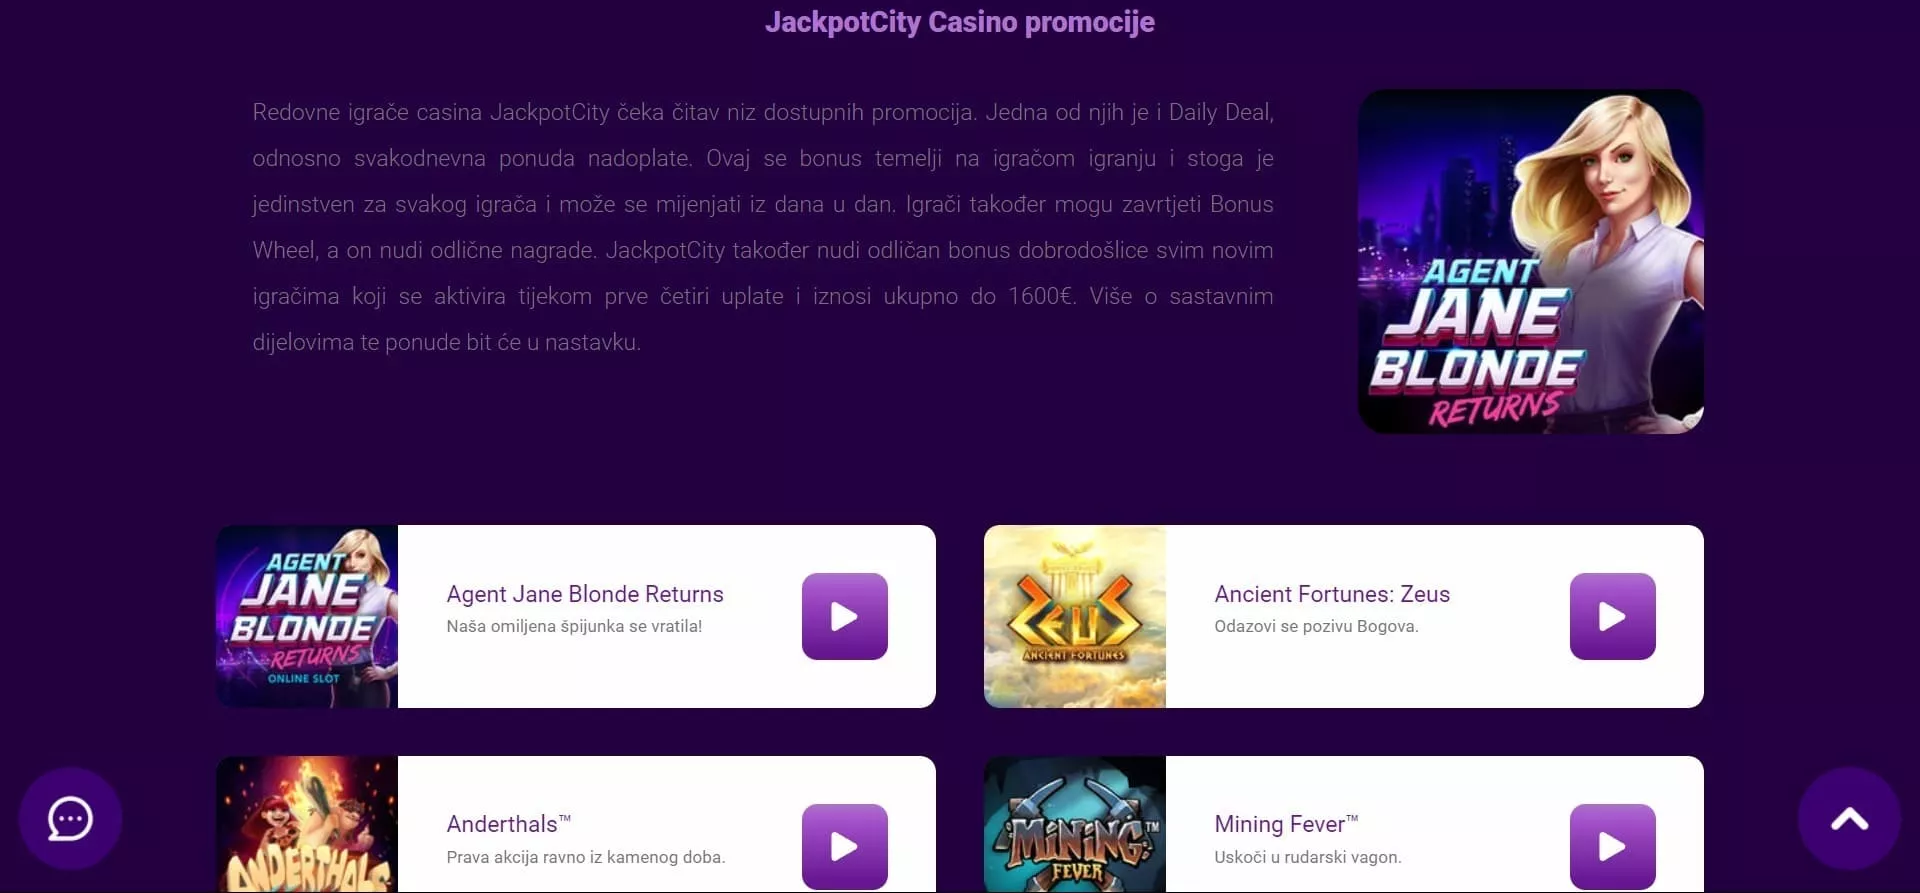Select the Agent Jane Blonde card thumbnail
Screen dimensions: 1920x893
(307, 616)
